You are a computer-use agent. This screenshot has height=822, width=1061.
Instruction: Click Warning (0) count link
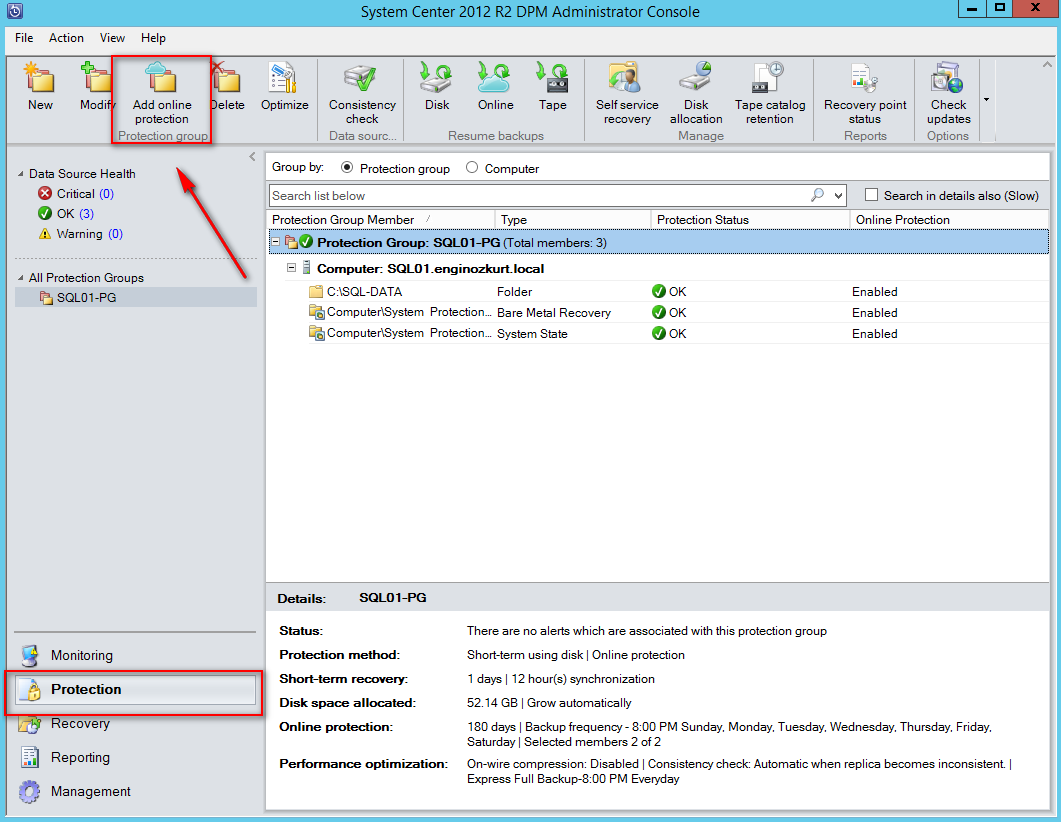(116, 234)
